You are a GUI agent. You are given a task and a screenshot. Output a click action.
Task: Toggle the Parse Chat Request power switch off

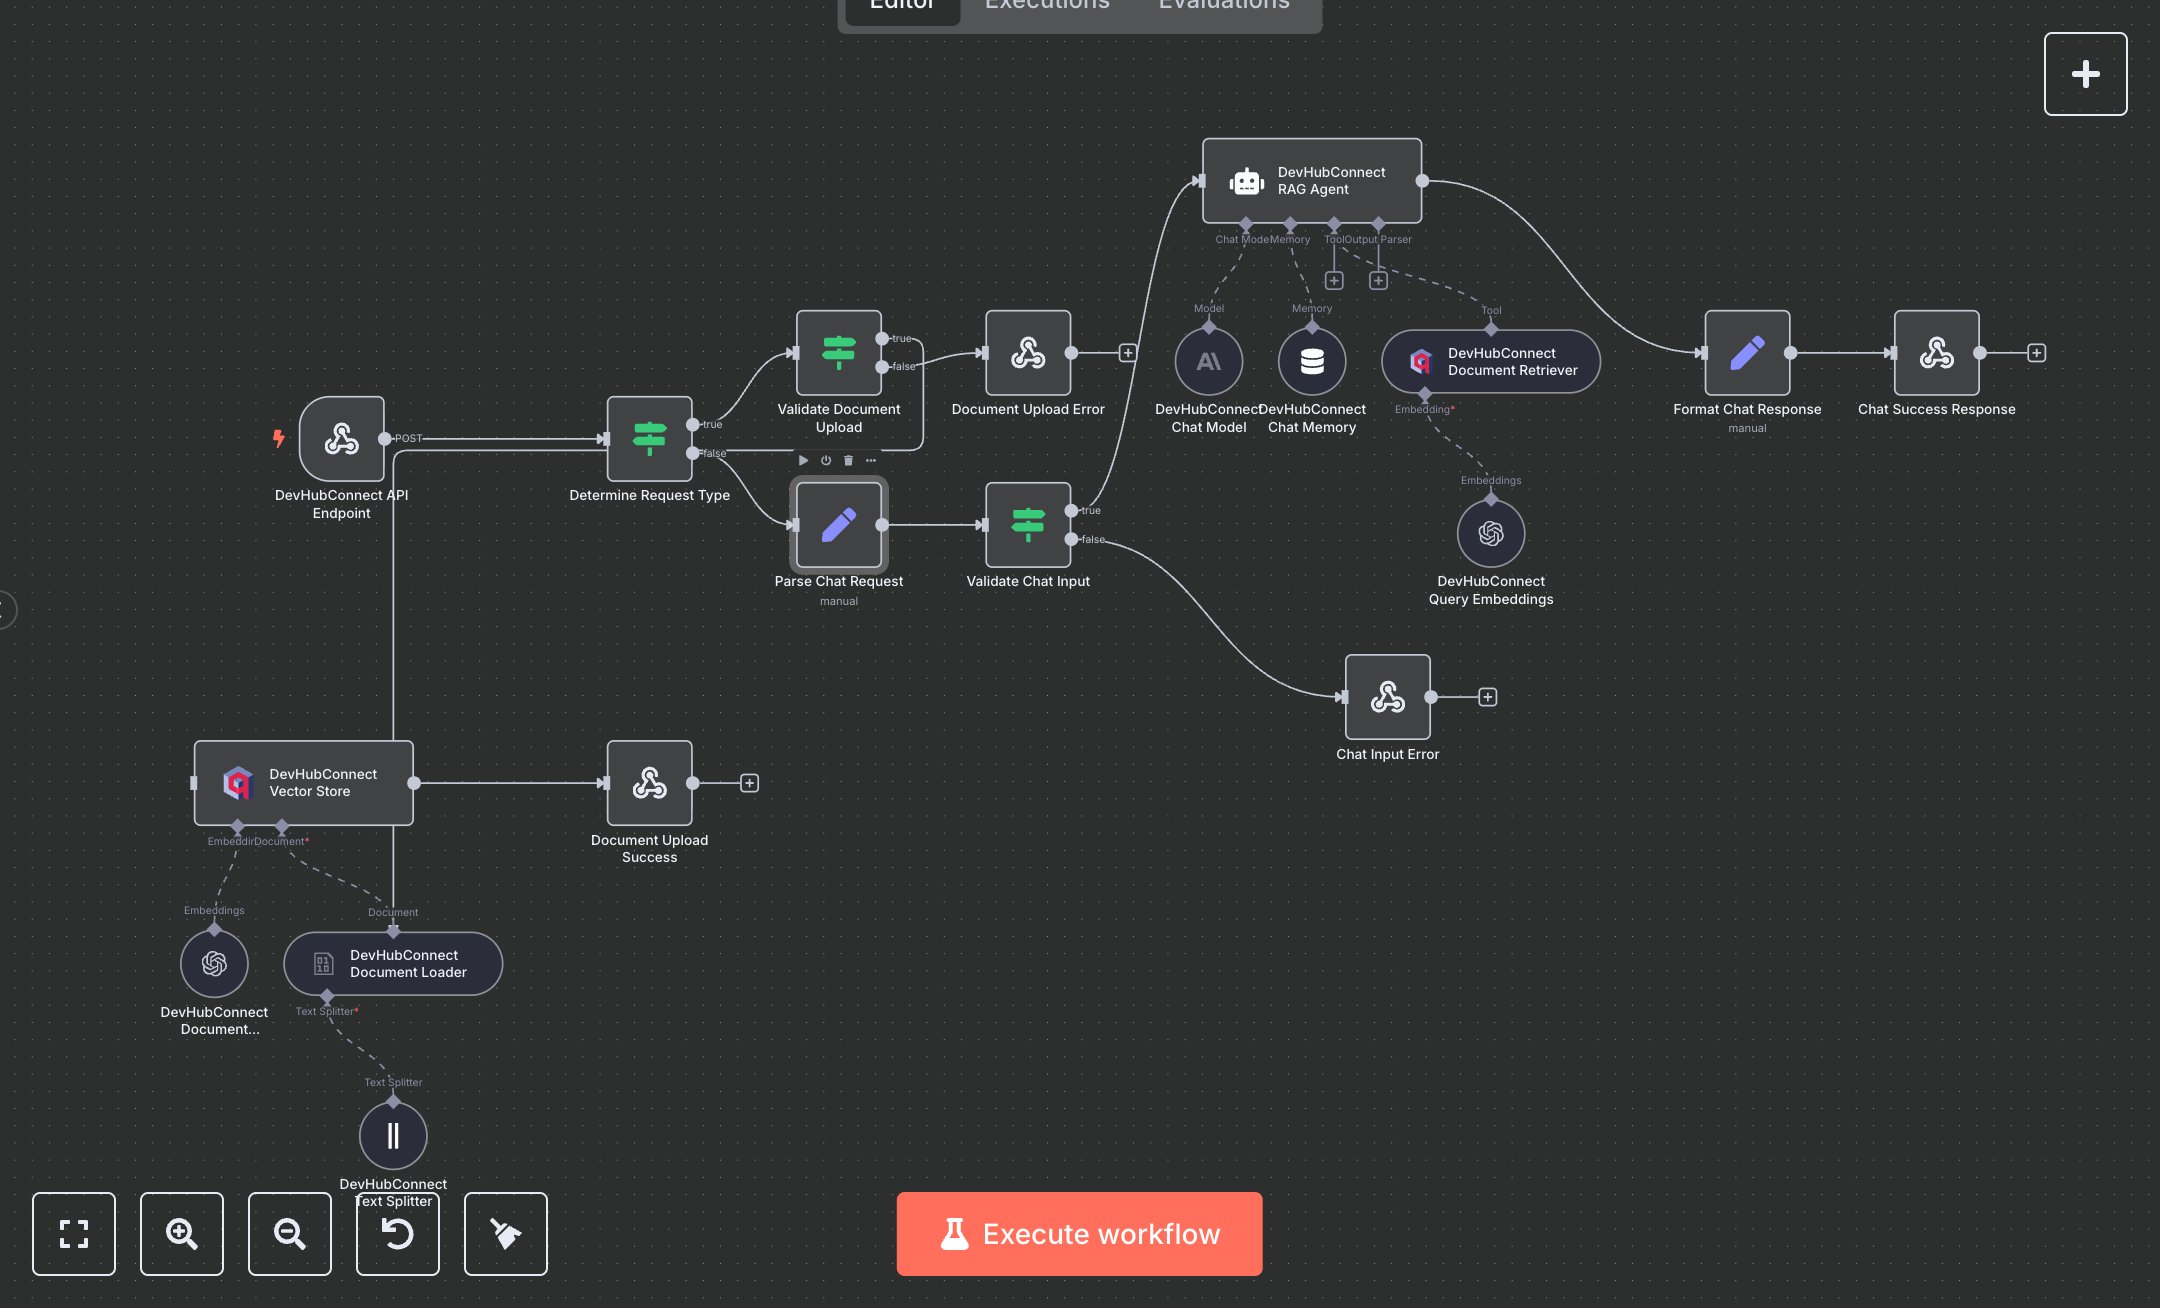click(x=826, y=461)
